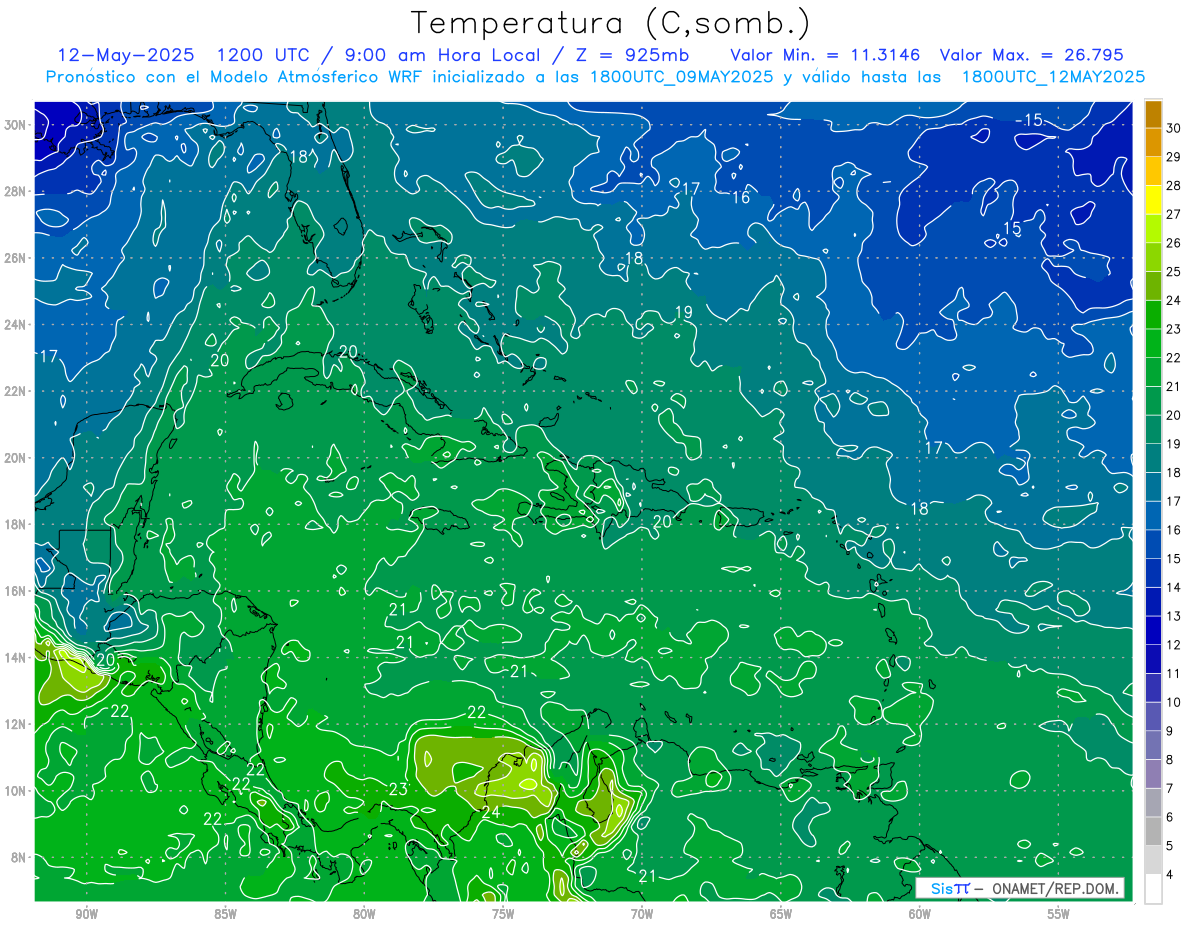The width and height of the screenshot is (1200, 927).
Task: Click the 80W longitude axis label
Action: [364, 914]
